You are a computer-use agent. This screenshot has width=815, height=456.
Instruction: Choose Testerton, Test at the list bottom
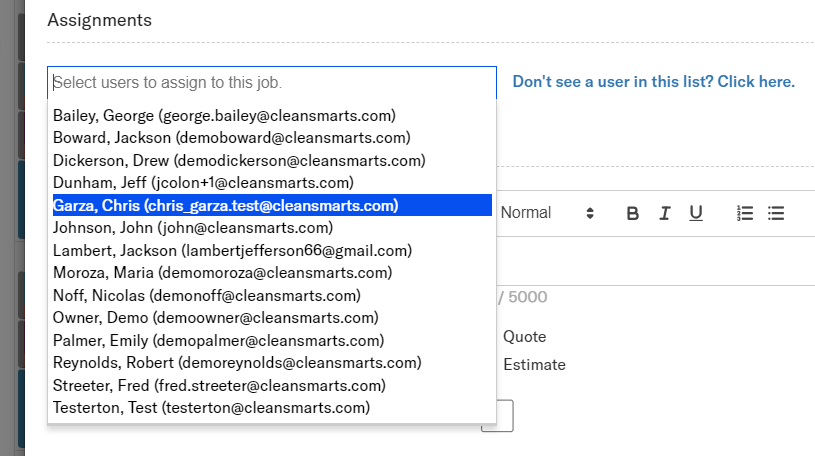pos(211,408)
